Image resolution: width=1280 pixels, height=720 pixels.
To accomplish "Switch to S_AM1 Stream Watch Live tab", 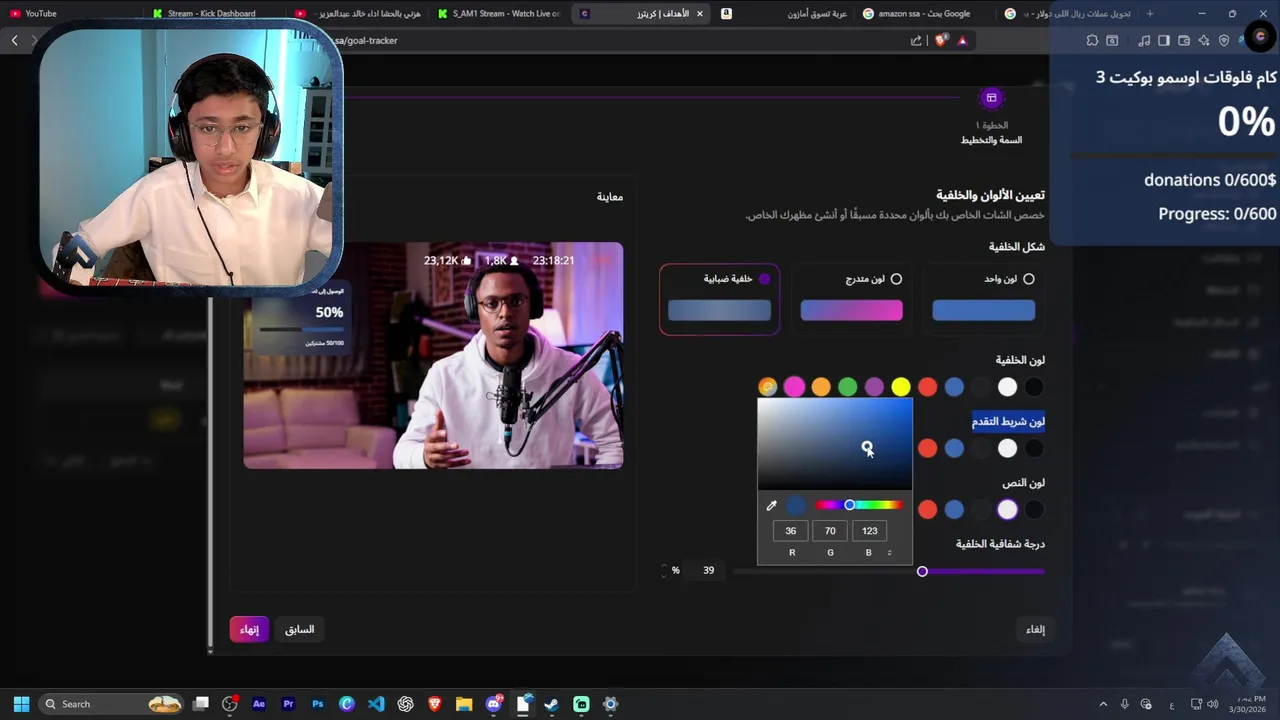I will tap(500, 13).
